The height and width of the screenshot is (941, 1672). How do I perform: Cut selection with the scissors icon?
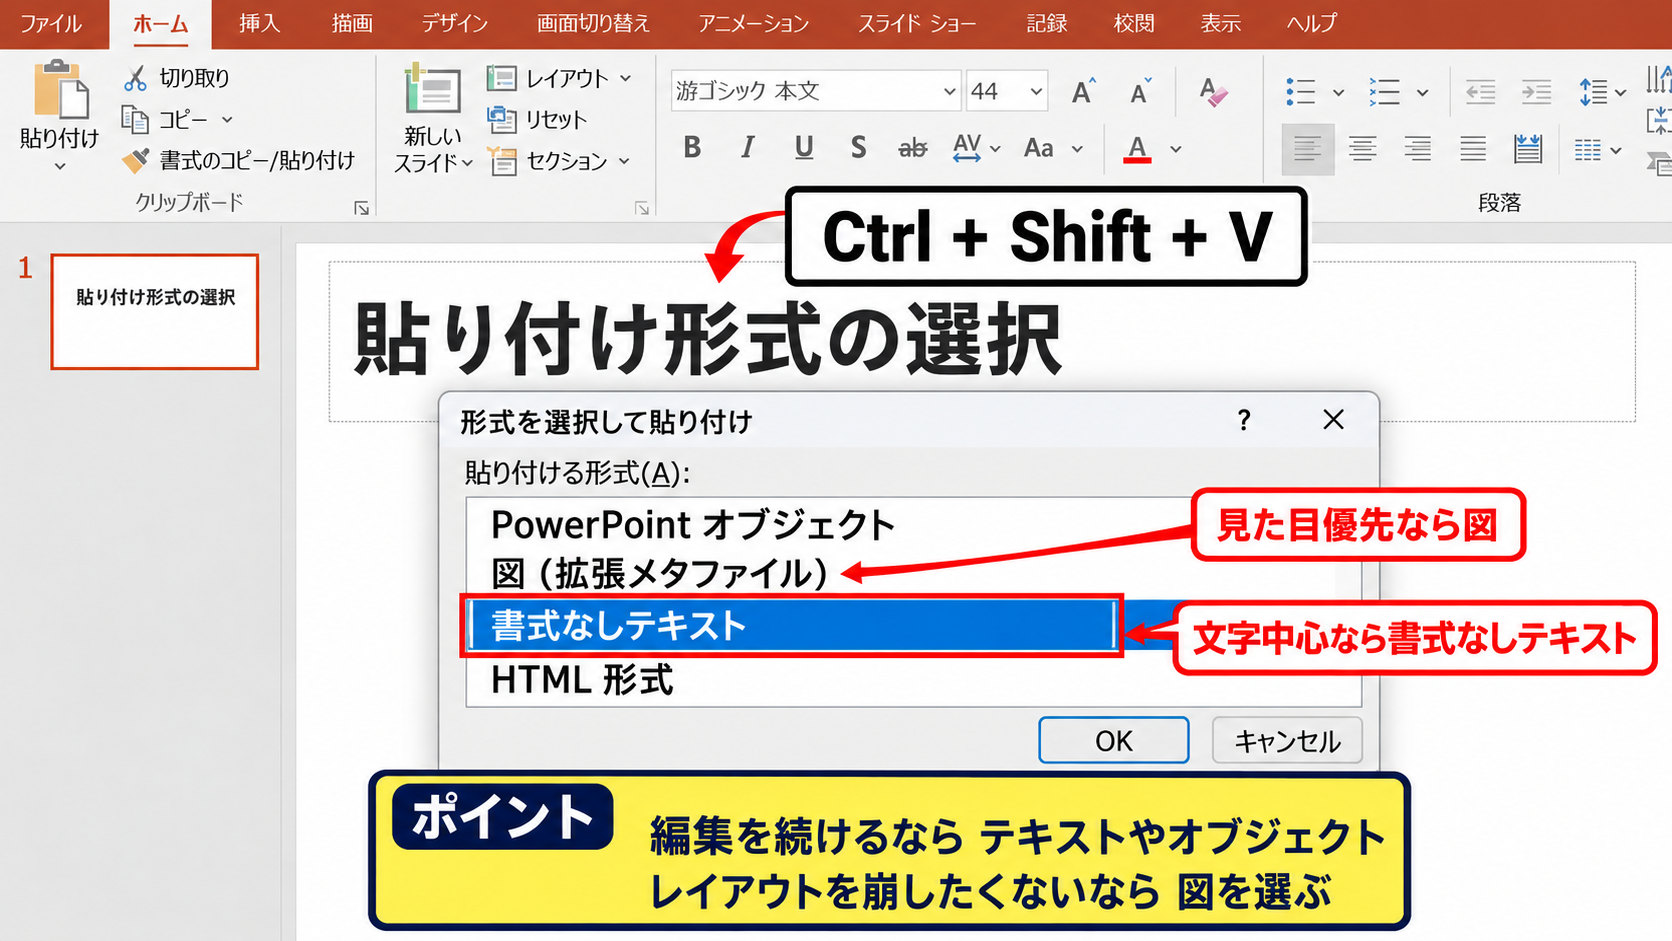coord(135,78)
